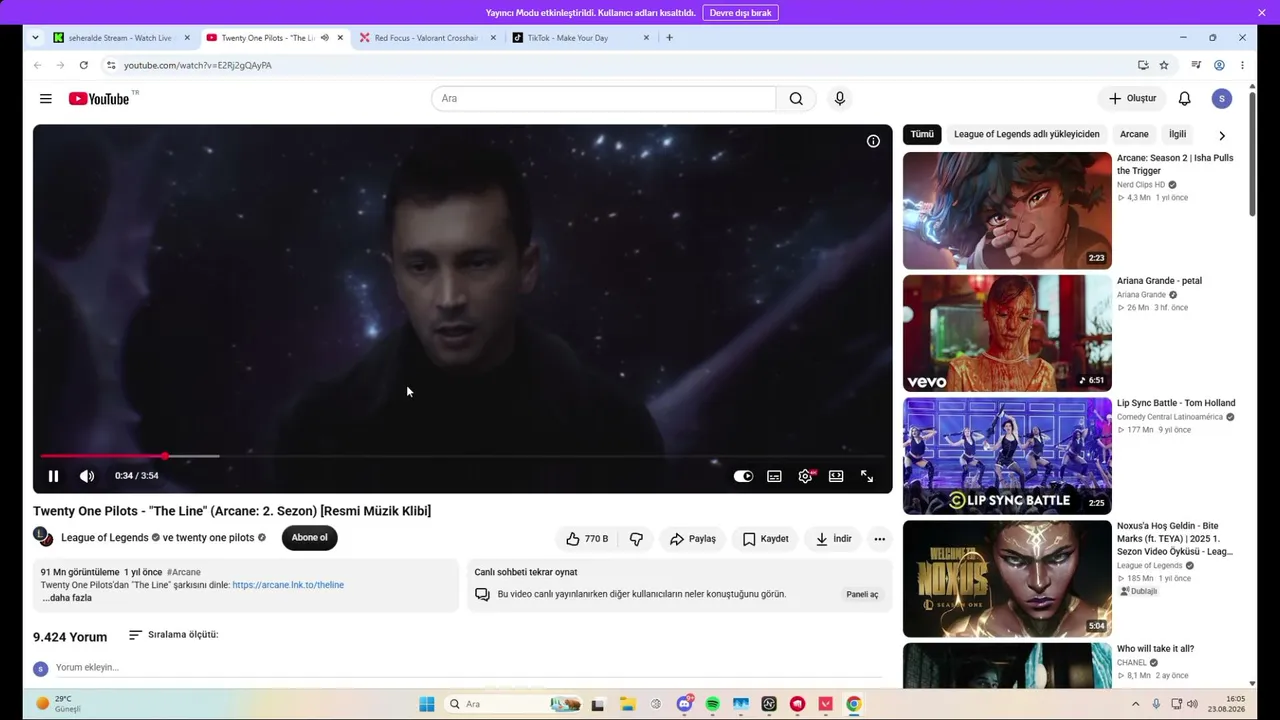Expand description with ...daha fazla
Screen dimensions: 1280x720
[67, 598]
